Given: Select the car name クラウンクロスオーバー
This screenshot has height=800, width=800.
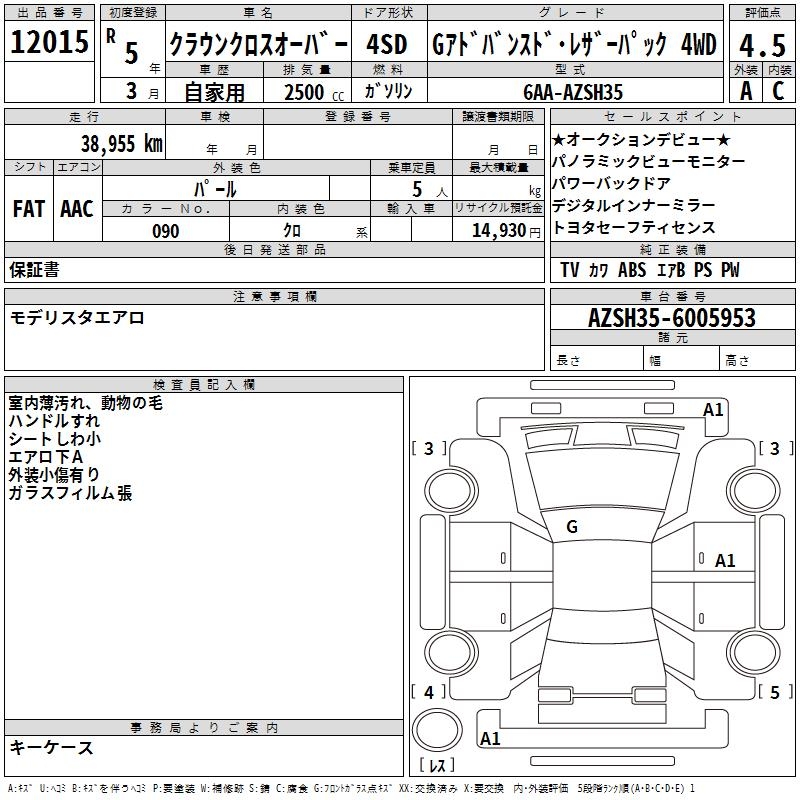Looking at the screenshot, I should tap(258, 44).
